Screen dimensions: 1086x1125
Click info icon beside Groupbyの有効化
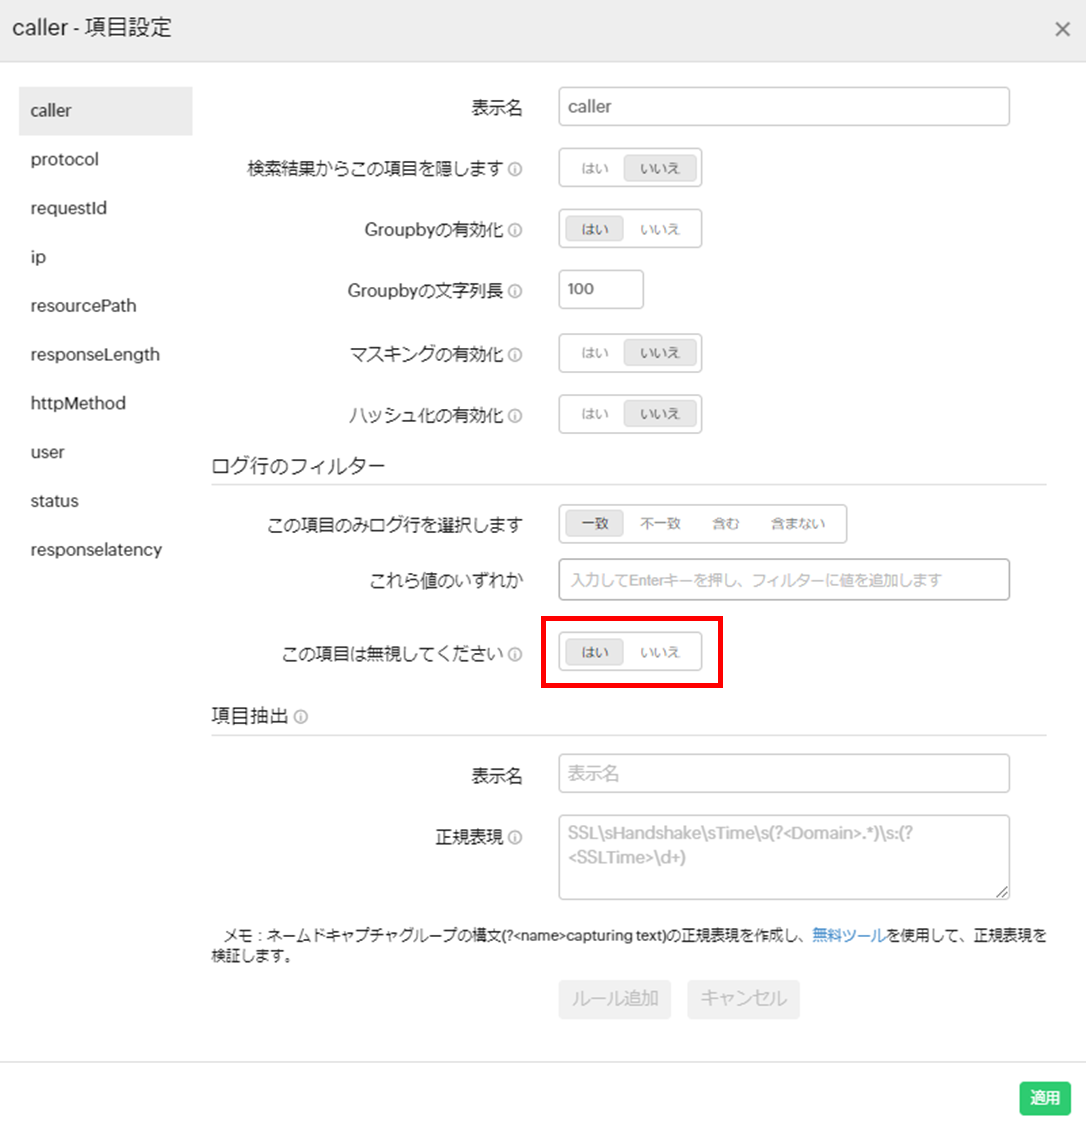[515, 230]
